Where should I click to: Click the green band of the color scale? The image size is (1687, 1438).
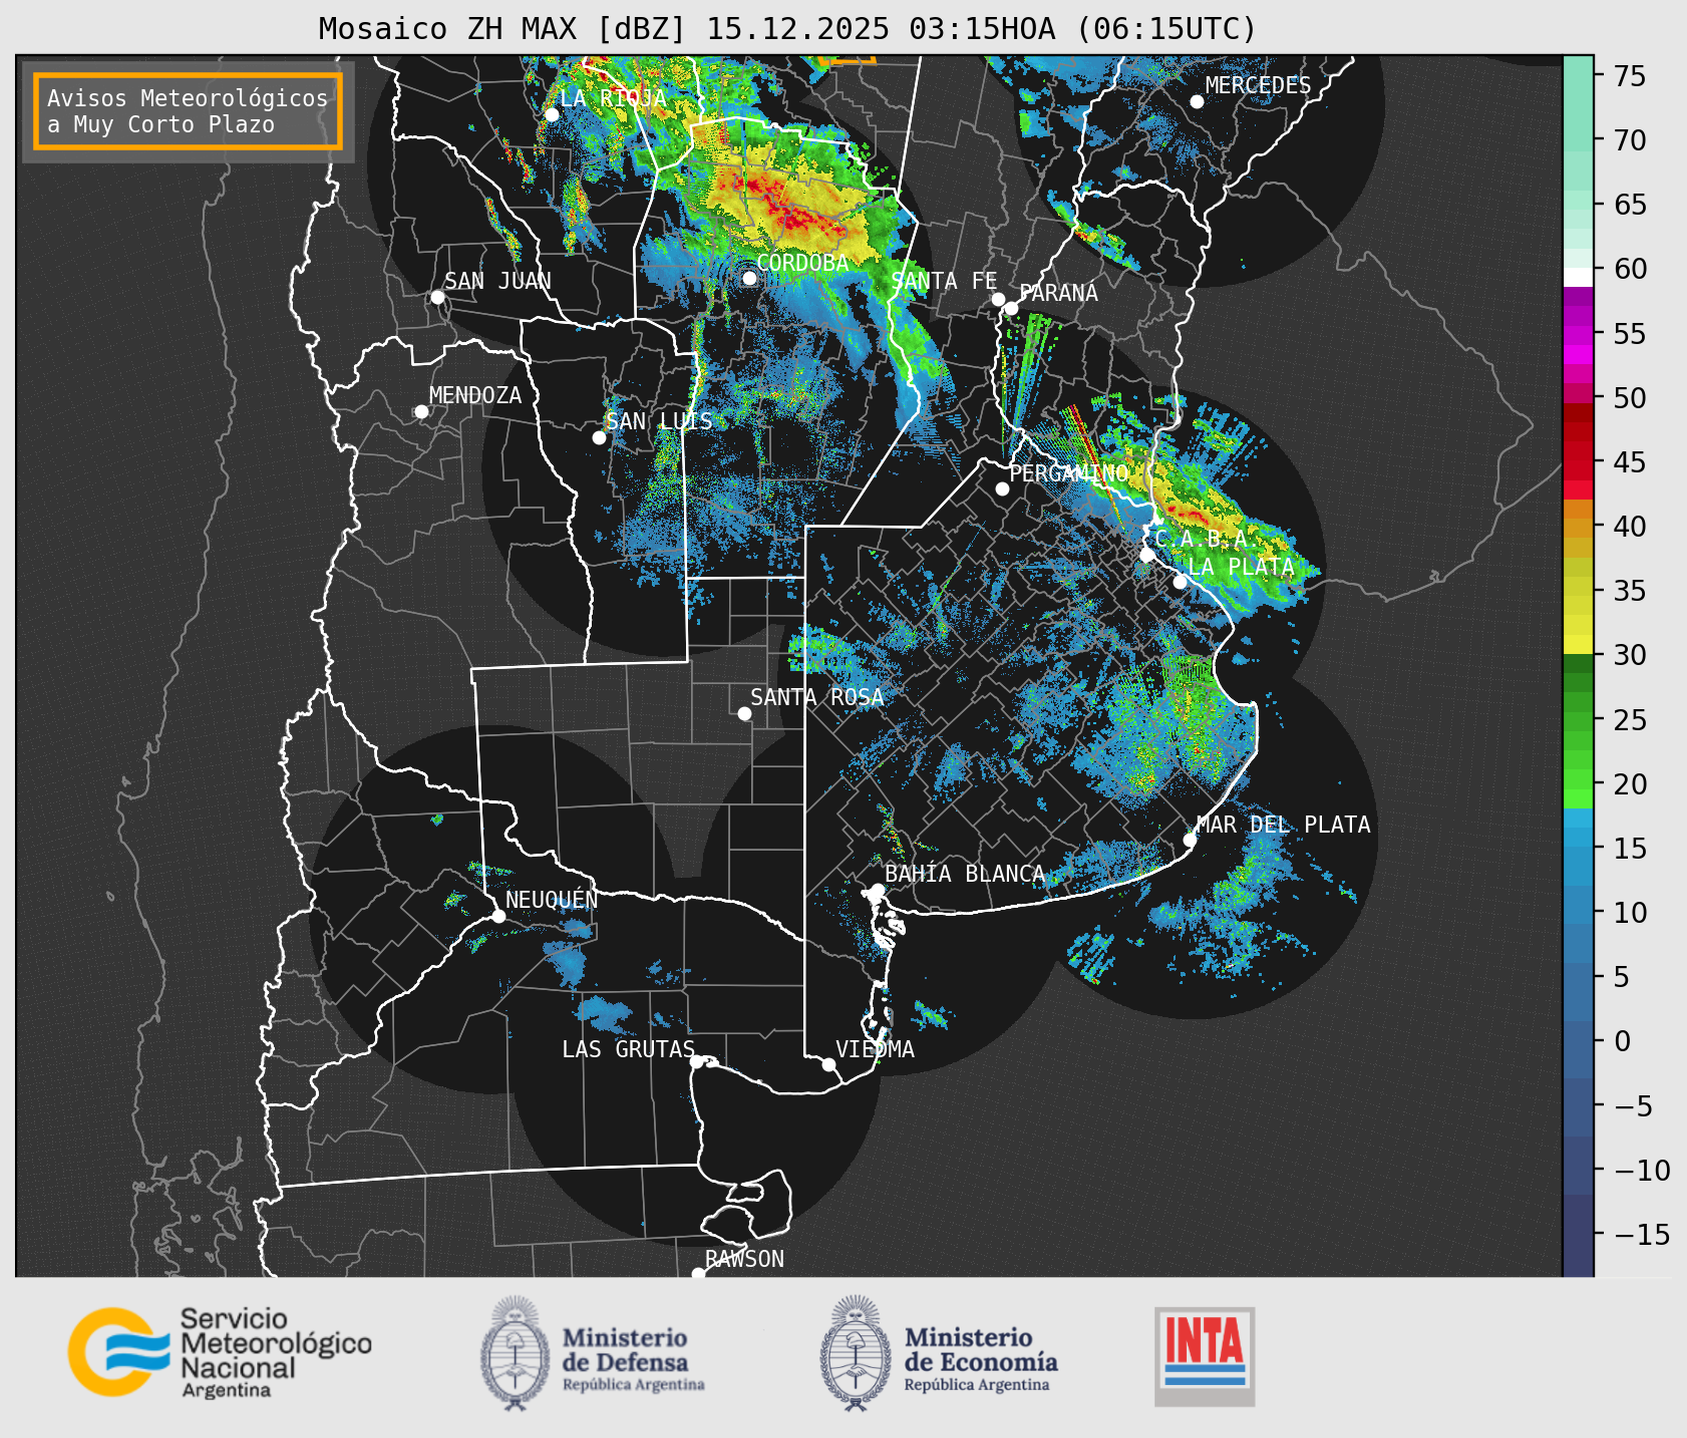(1578, 732)
